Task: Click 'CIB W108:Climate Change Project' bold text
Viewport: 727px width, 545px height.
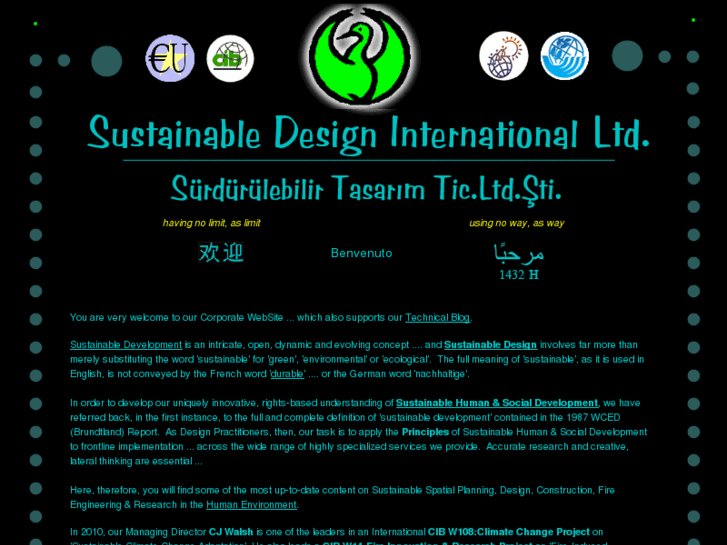Action: (x=509, y=532)
